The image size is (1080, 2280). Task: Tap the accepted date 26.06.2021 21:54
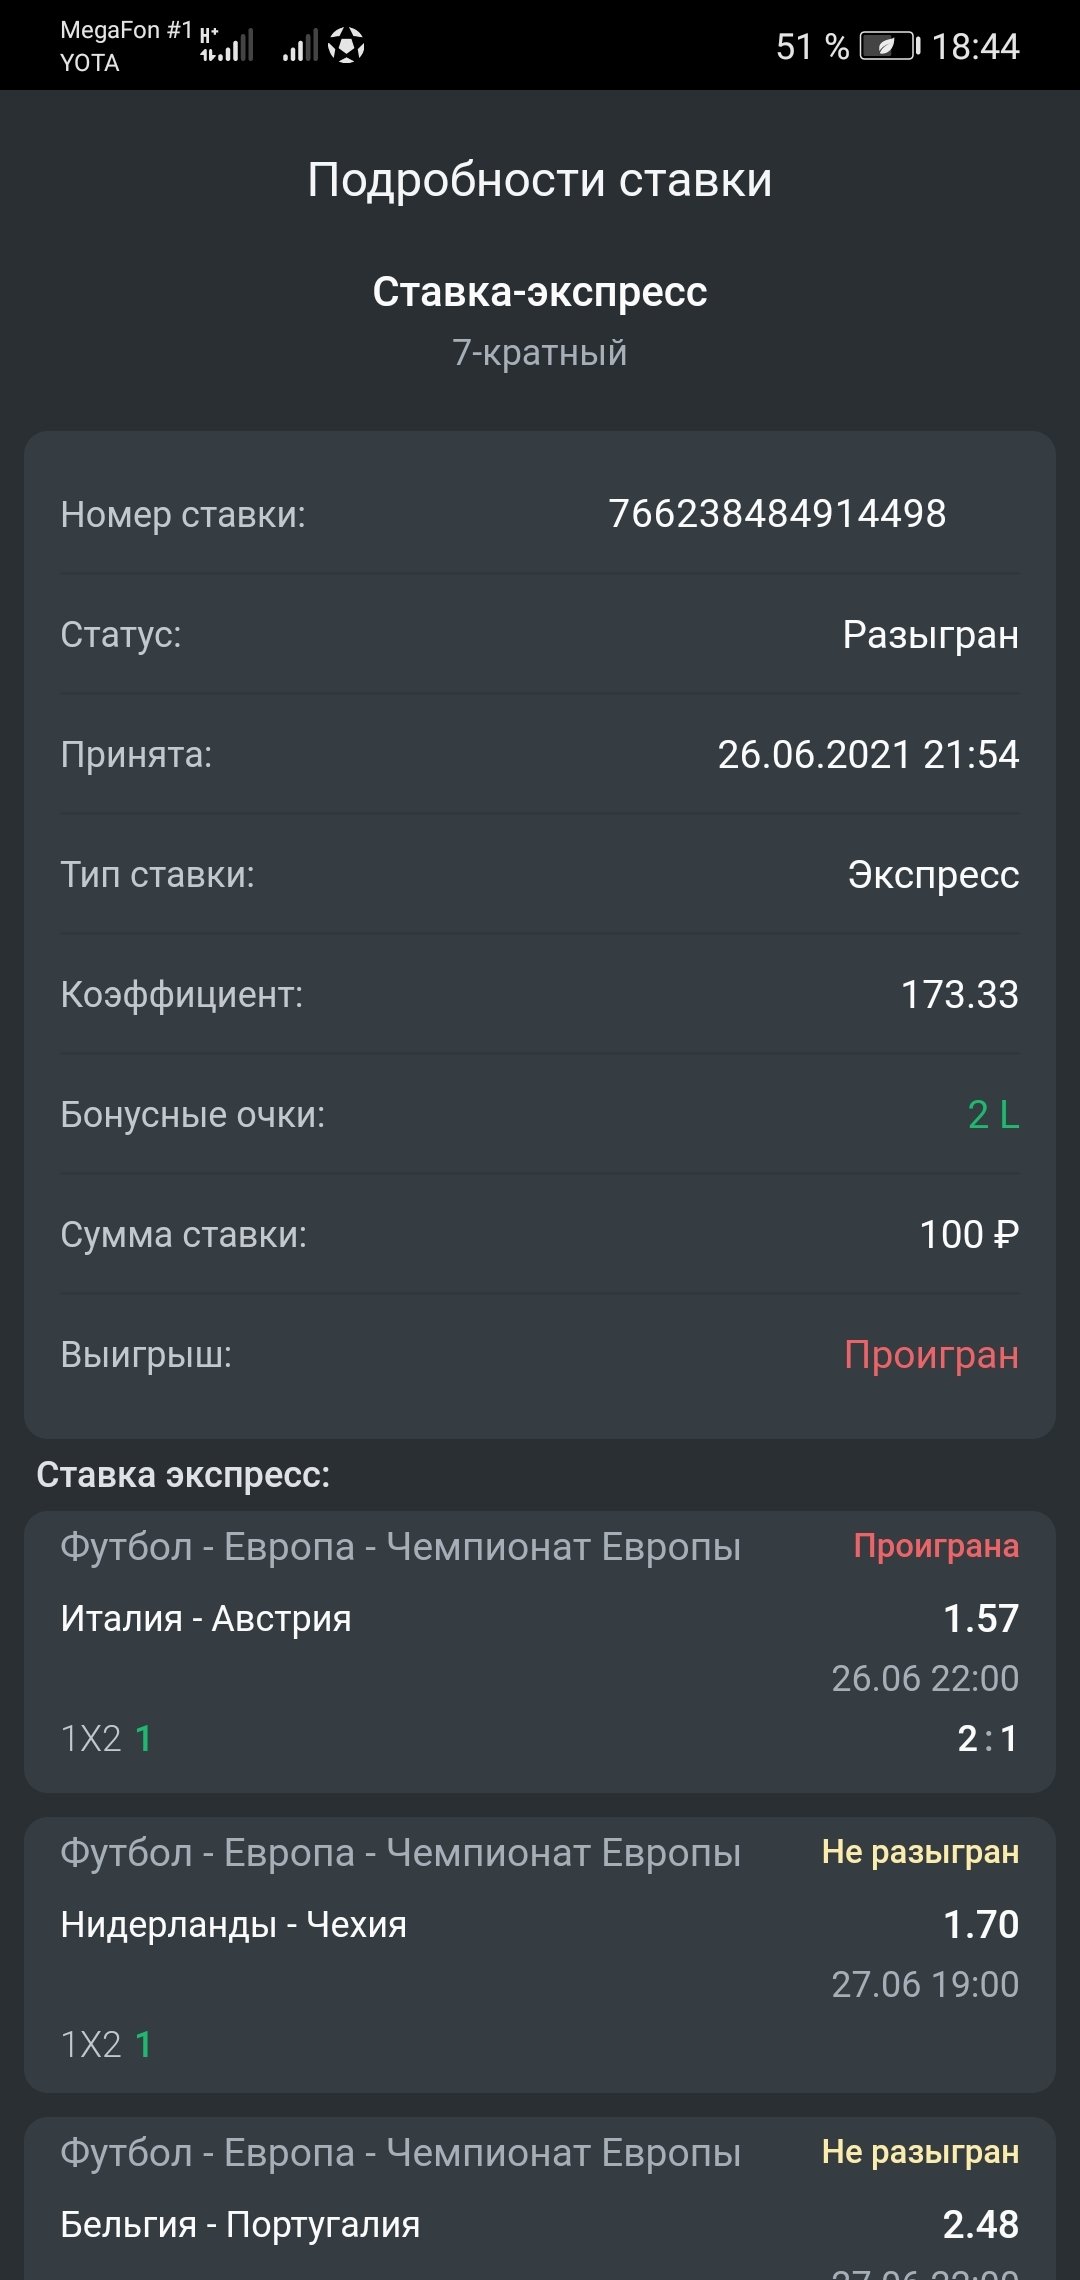[868, 755]
